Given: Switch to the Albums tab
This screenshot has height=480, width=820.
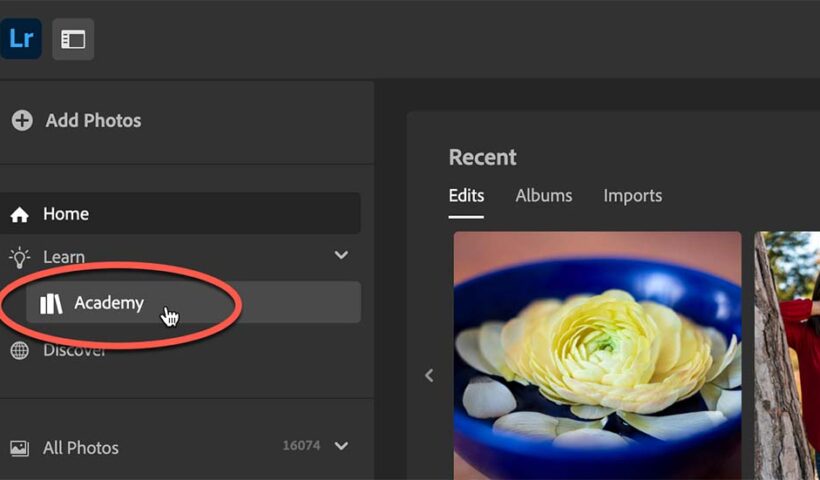Looking at the screenshot, I should pyautogui.click(x=544, y=196).
